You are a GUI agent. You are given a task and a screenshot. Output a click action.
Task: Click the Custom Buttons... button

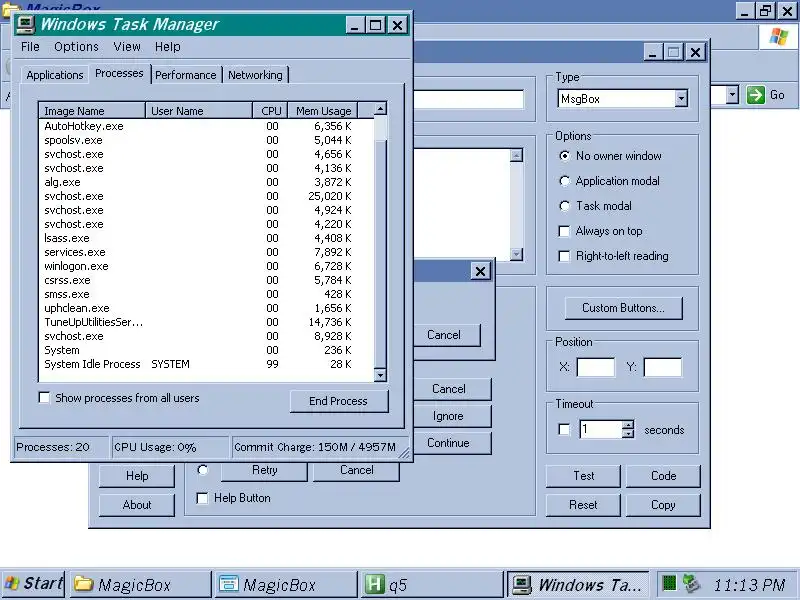click(x=623, y=308)
